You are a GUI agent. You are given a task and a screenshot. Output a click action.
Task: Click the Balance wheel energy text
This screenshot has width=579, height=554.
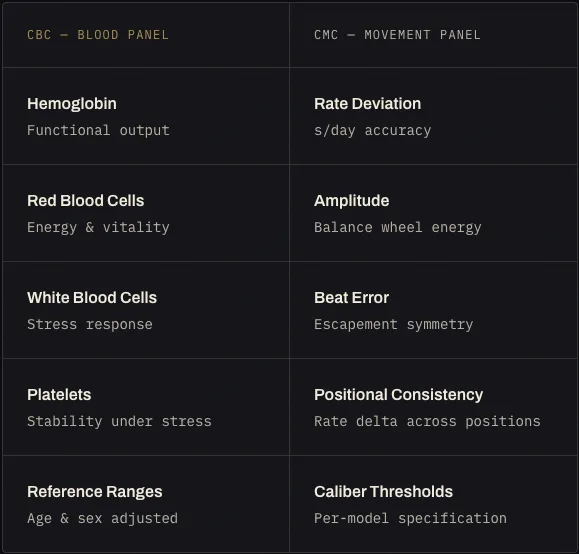pos(398,228)
